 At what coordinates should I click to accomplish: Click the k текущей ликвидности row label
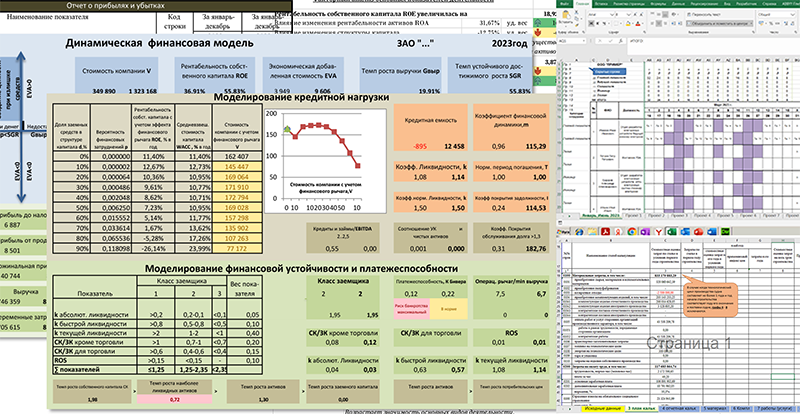tap(85, 333)
